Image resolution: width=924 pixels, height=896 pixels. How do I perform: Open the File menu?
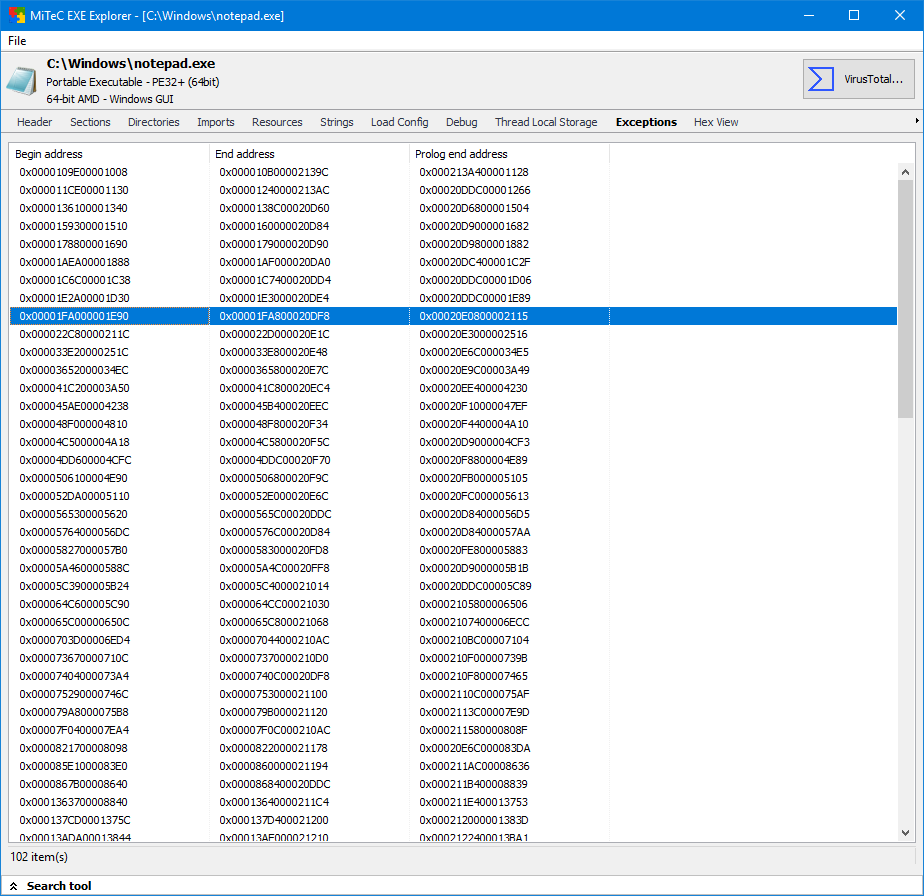click(17, 41)
